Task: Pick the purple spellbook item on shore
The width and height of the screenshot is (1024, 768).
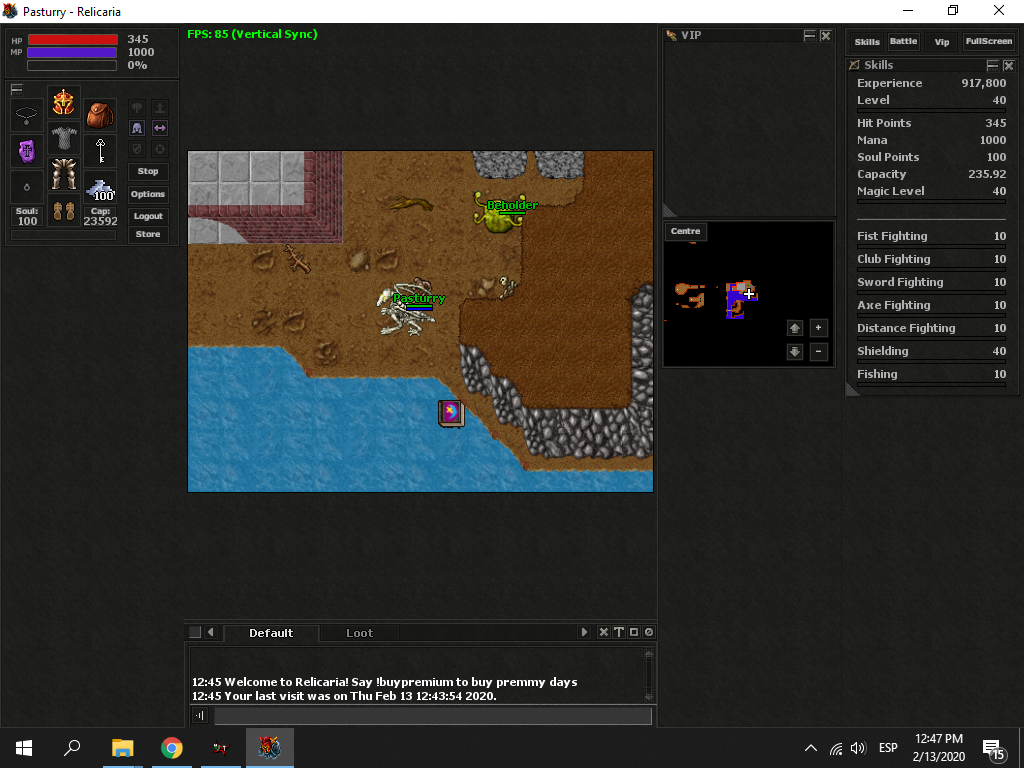Action: pos(451,414)
